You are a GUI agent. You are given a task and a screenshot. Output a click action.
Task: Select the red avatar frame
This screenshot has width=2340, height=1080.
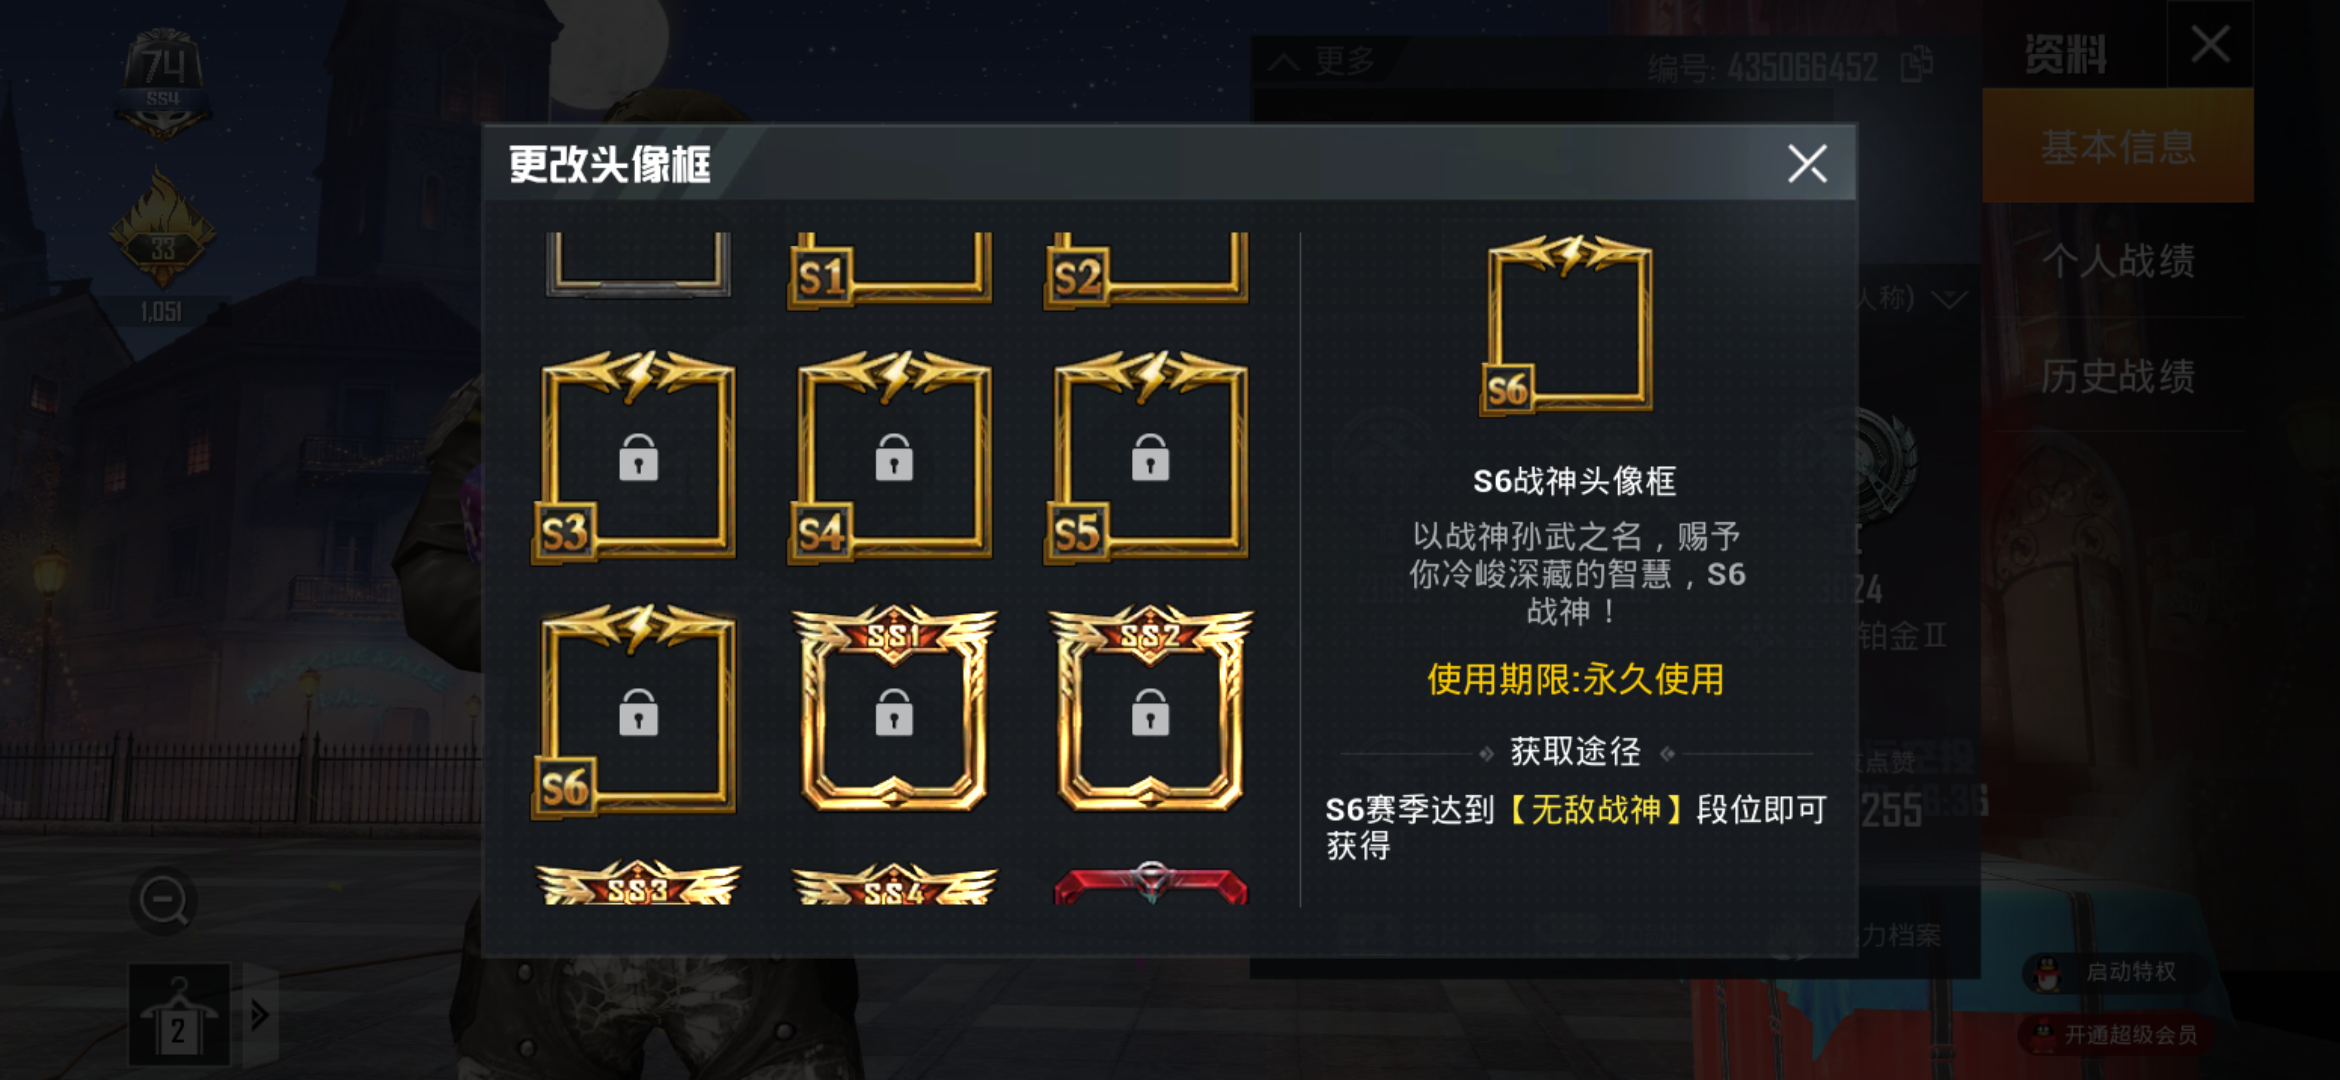click(1150, 882)
